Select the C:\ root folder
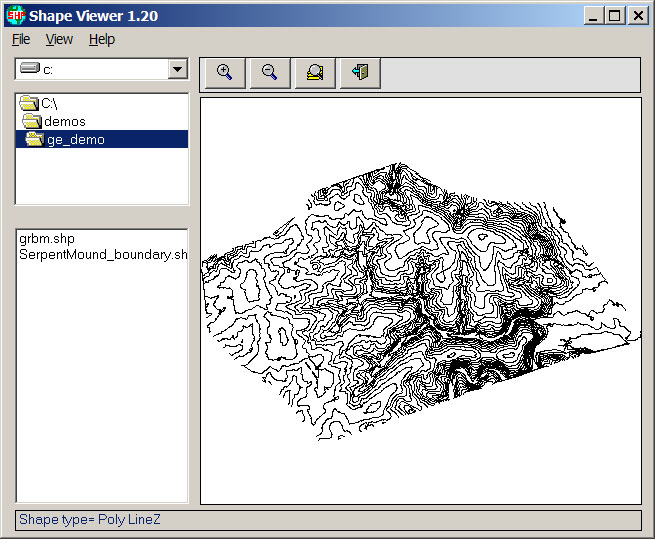 (x=102, y=103)
